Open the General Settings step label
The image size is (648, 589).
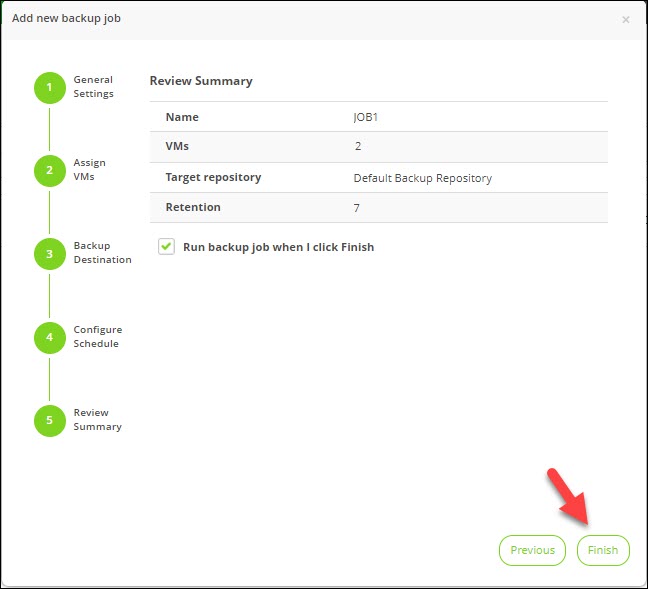tap(93, 87)
